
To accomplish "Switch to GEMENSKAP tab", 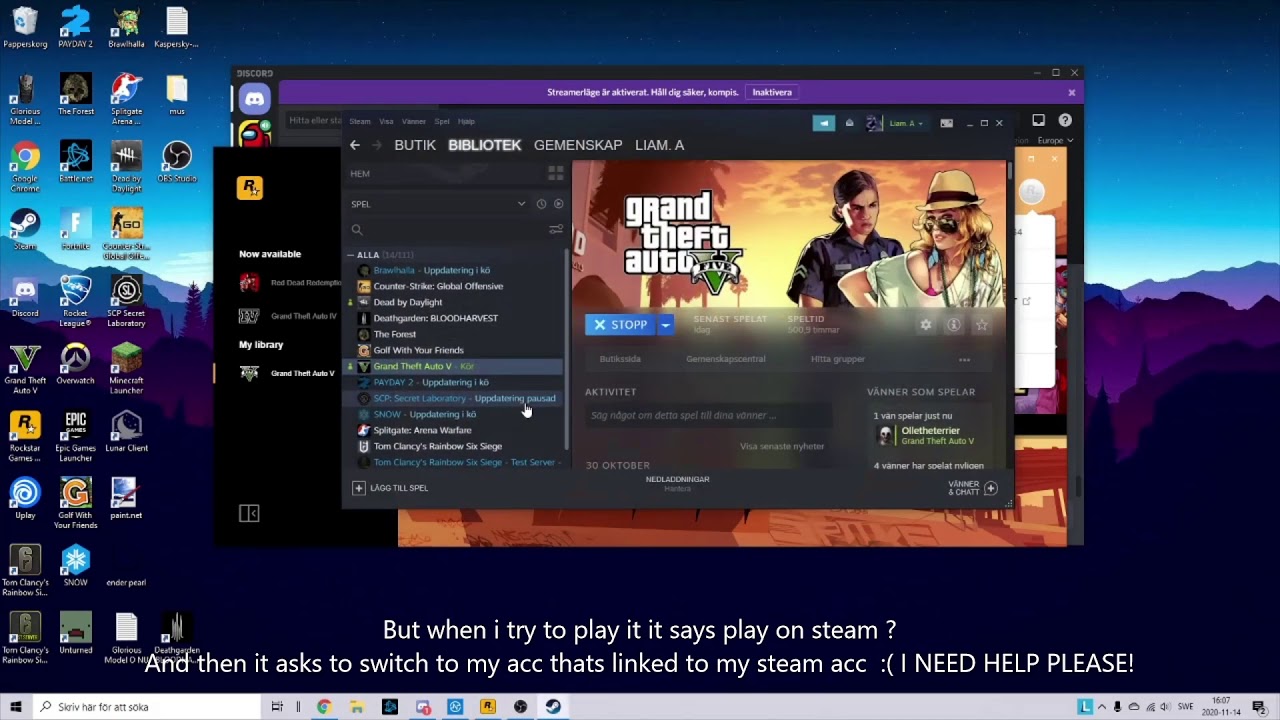I will point(578,145).
